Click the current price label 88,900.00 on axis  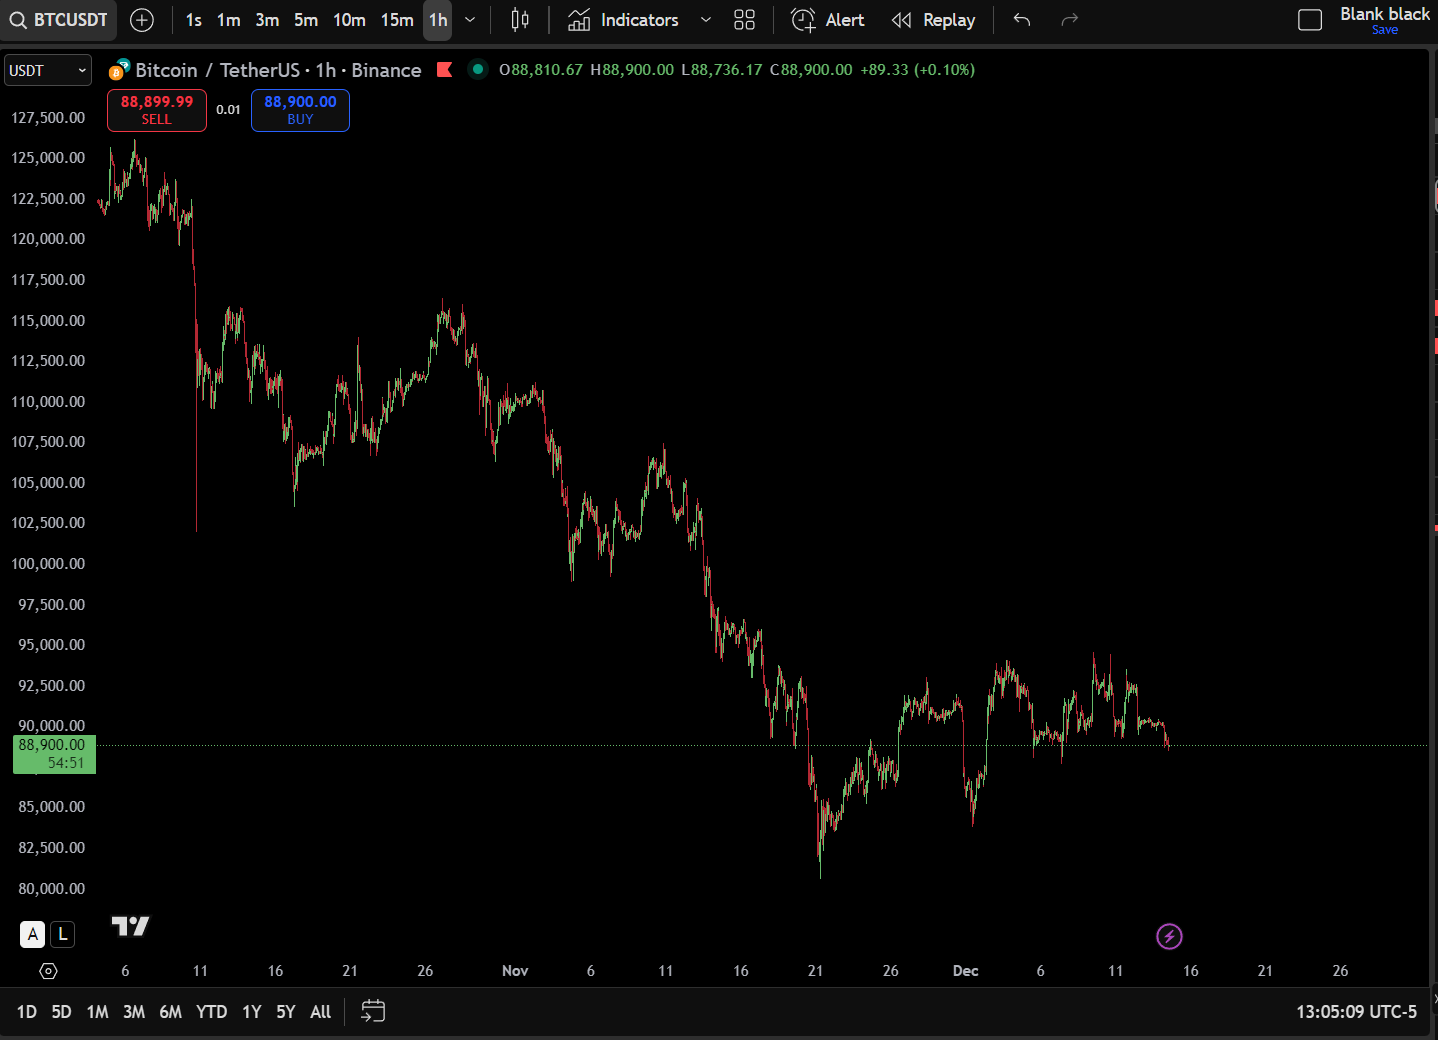pos(54,754)
